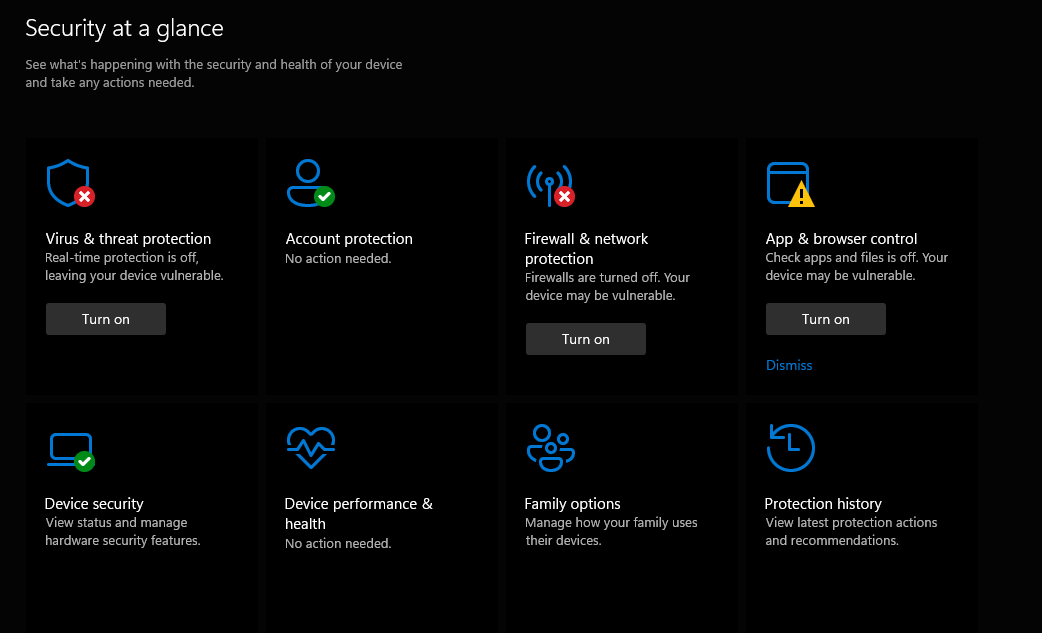This screenshot has height=633, width=1042.
Task: Open the Account protection person icon
Action: click(x=310, y=183)
